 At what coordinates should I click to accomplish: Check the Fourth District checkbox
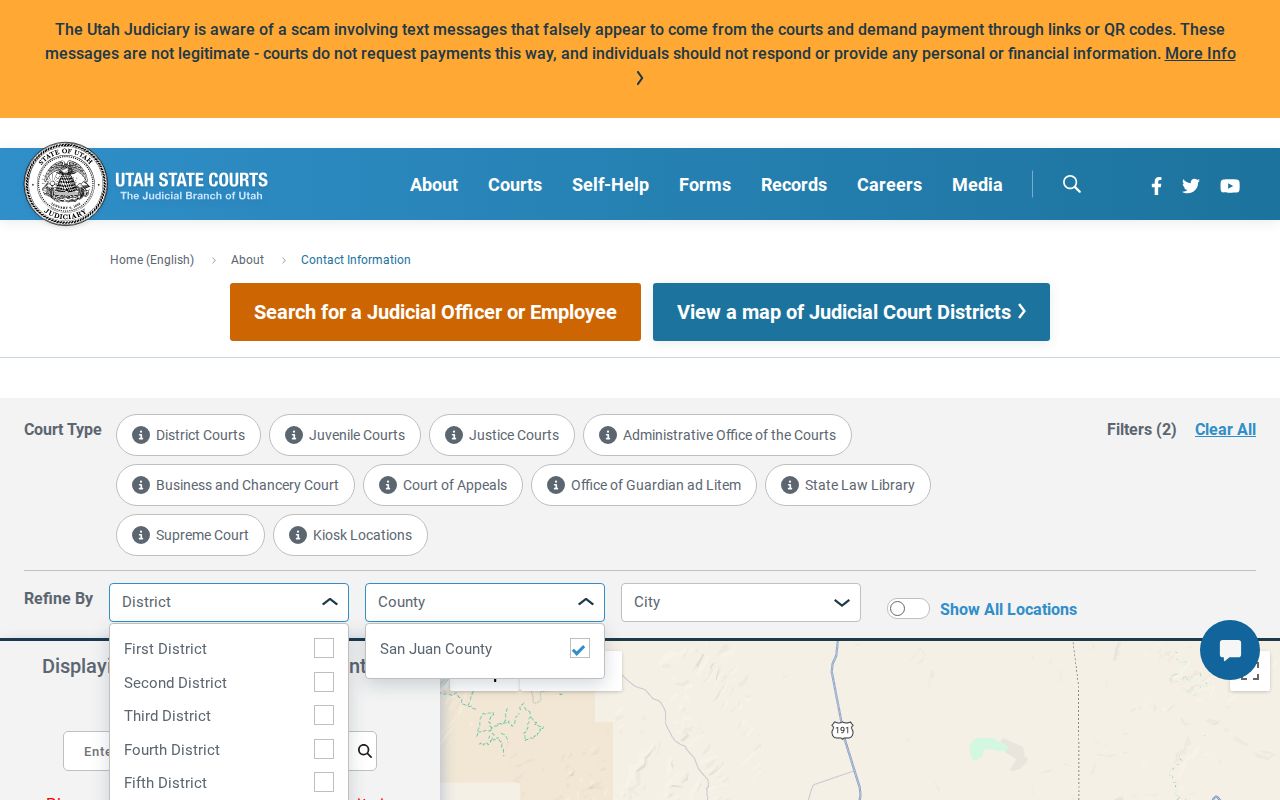click(x=324, y=749)
